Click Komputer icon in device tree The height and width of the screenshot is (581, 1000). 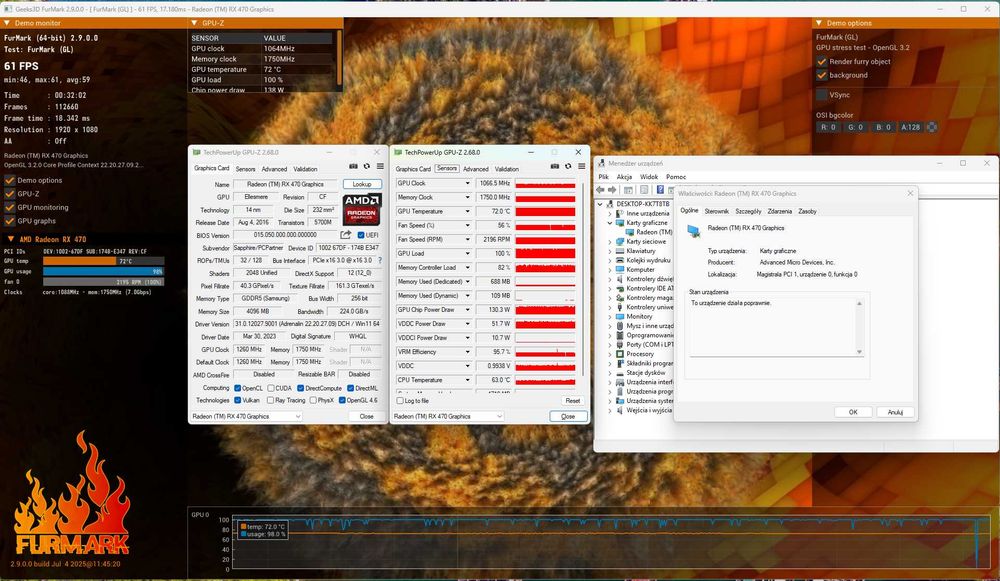pyautogui.click(x=620, y=270)
